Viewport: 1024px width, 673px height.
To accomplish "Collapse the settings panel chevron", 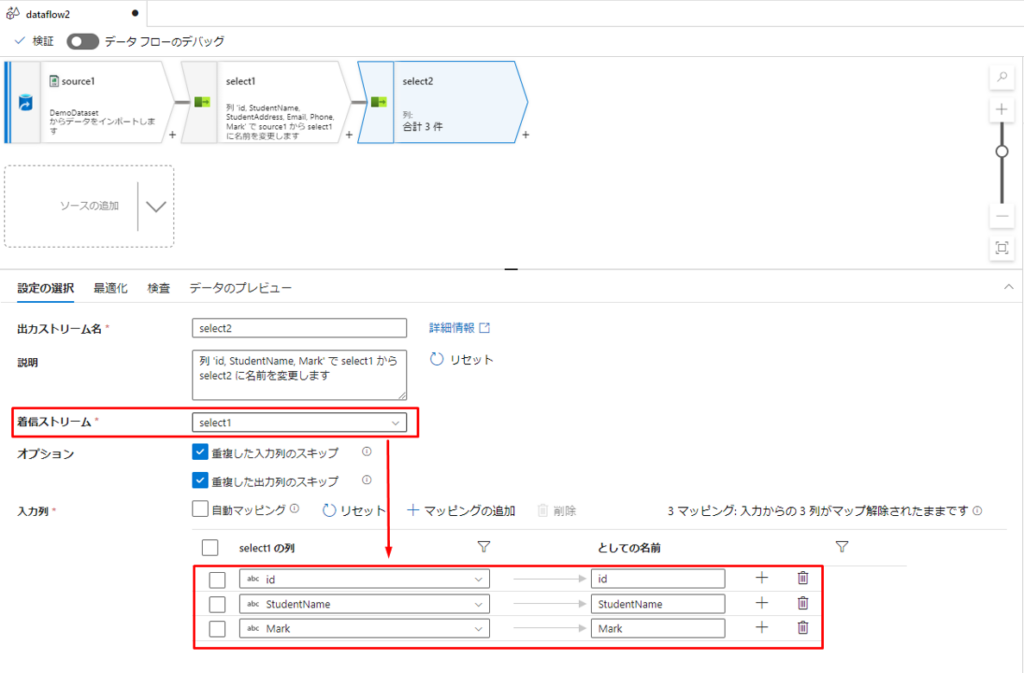I will point(1009,287).
